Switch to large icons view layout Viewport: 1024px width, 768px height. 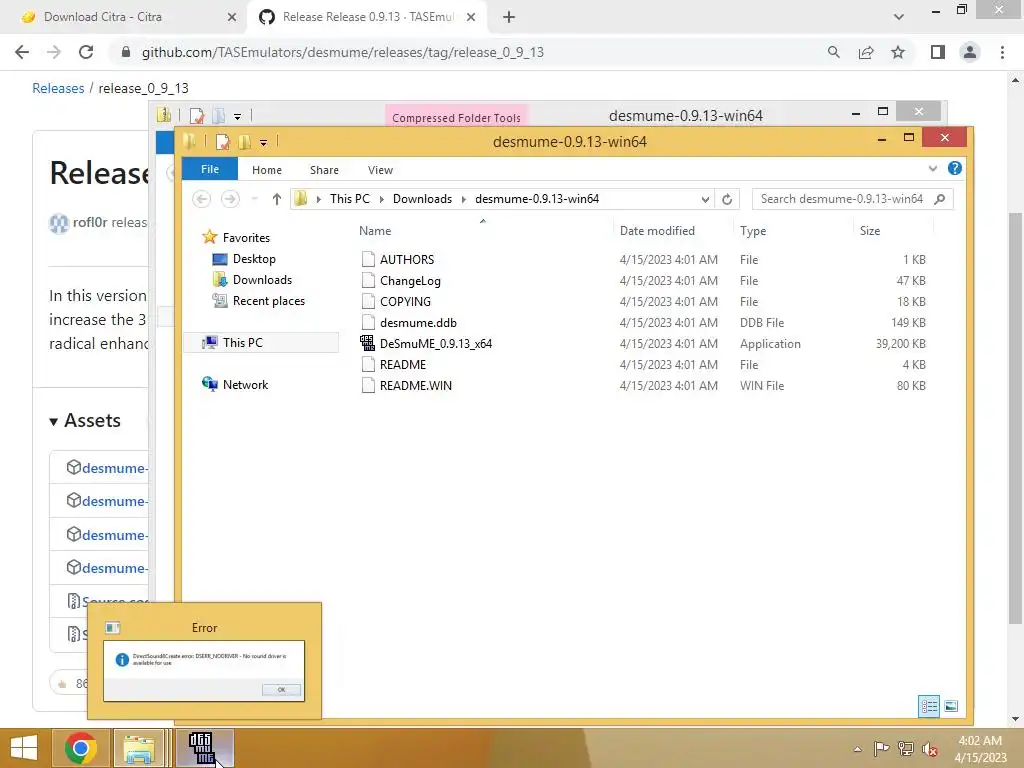951,706
